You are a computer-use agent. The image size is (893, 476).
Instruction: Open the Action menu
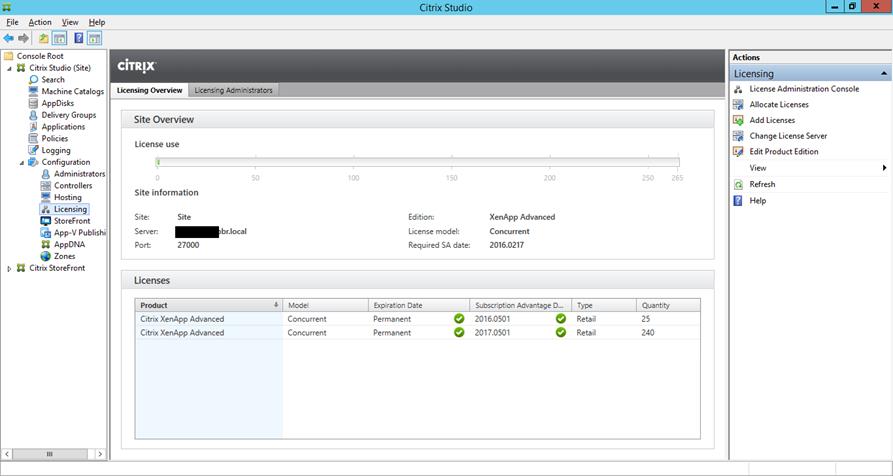coord(40,22)
